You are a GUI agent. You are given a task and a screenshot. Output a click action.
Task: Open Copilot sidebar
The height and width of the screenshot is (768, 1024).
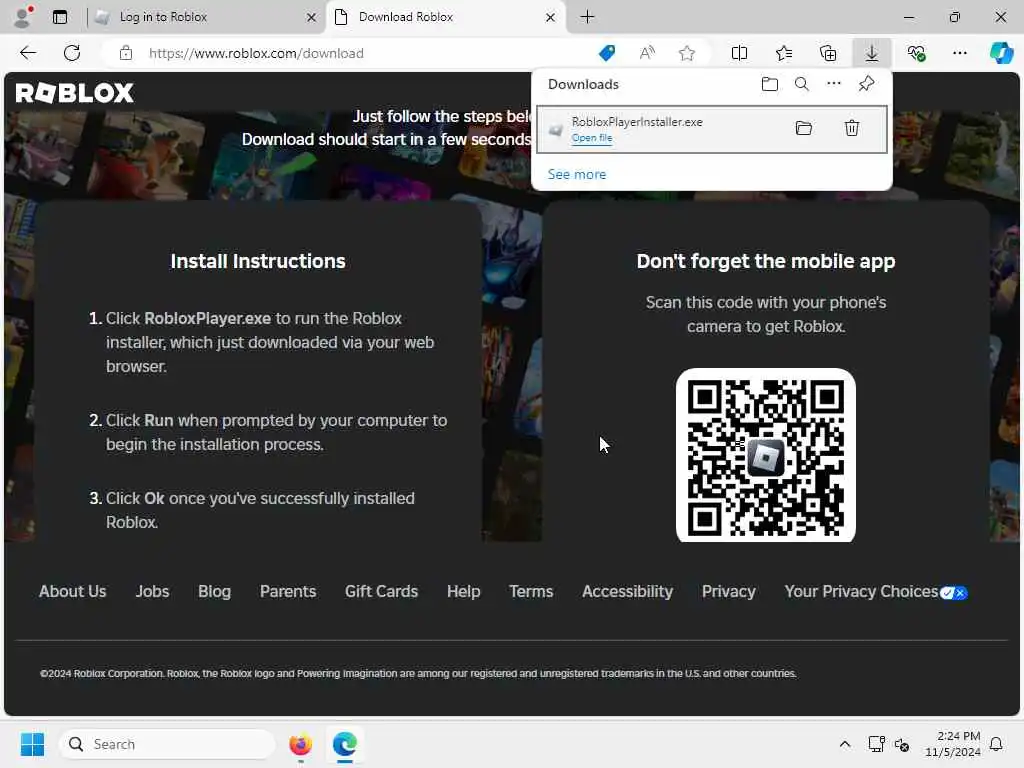tap(1001, 53)
